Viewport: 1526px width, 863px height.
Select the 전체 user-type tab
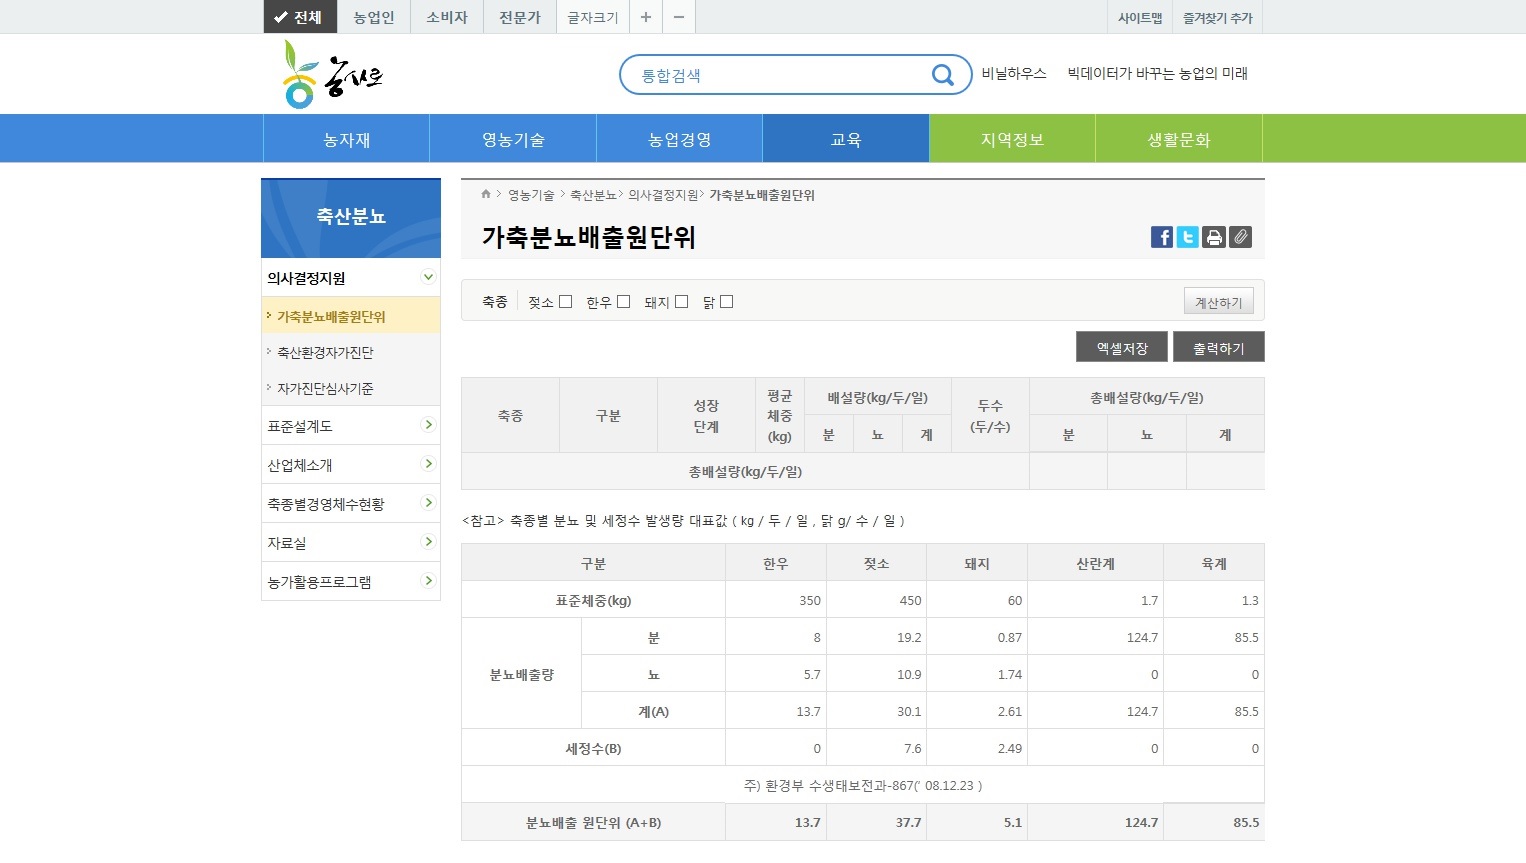coord(300,17)
